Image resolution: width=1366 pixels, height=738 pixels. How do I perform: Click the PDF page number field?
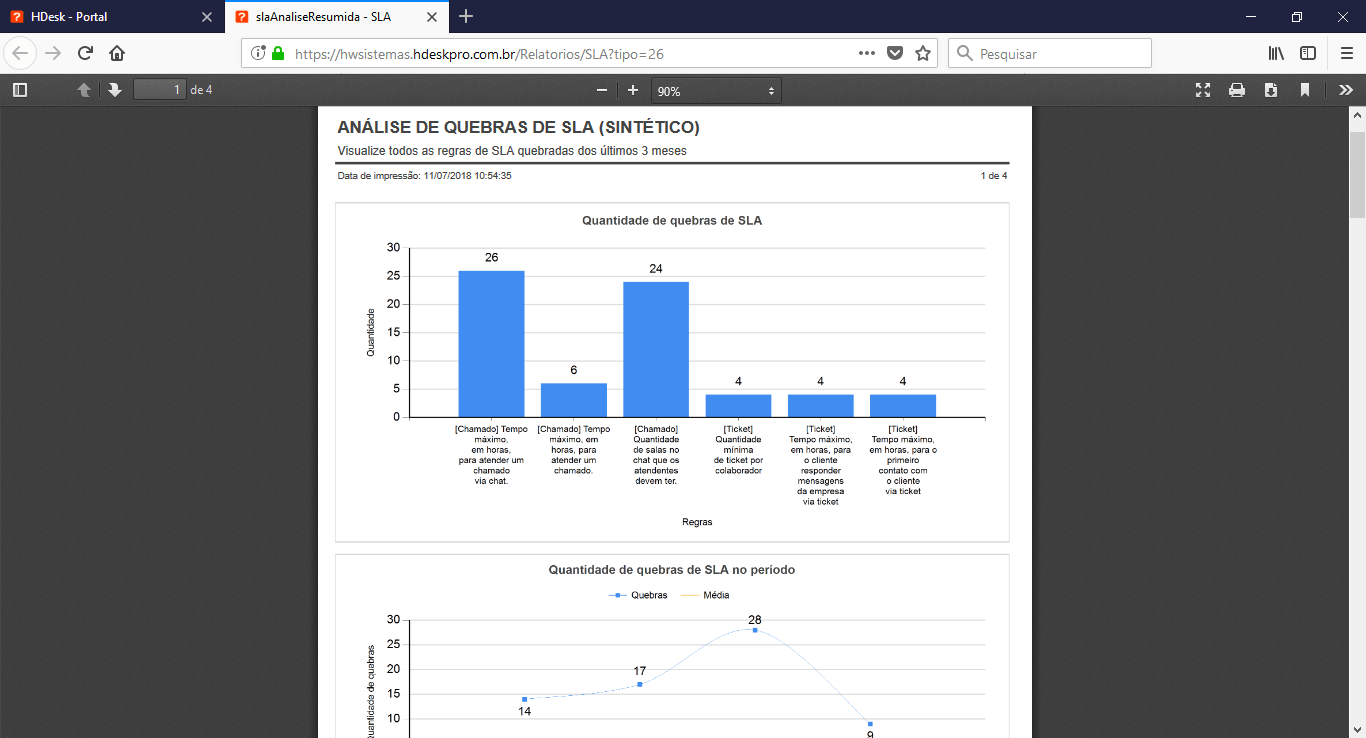[160, 90]
